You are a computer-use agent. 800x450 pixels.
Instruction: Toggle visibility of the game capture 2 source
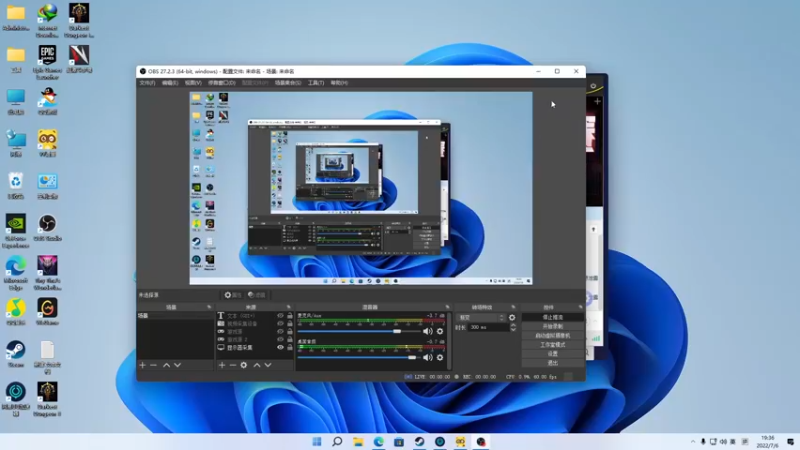[x=280, y=339]
